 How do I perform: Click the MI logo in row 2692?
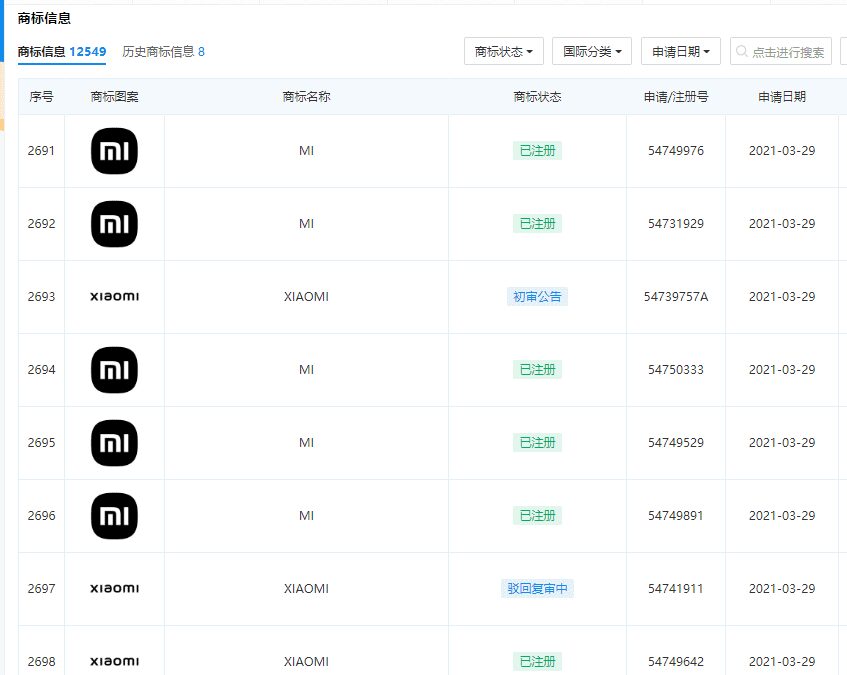pyautogui.click(x=114, y=224)
